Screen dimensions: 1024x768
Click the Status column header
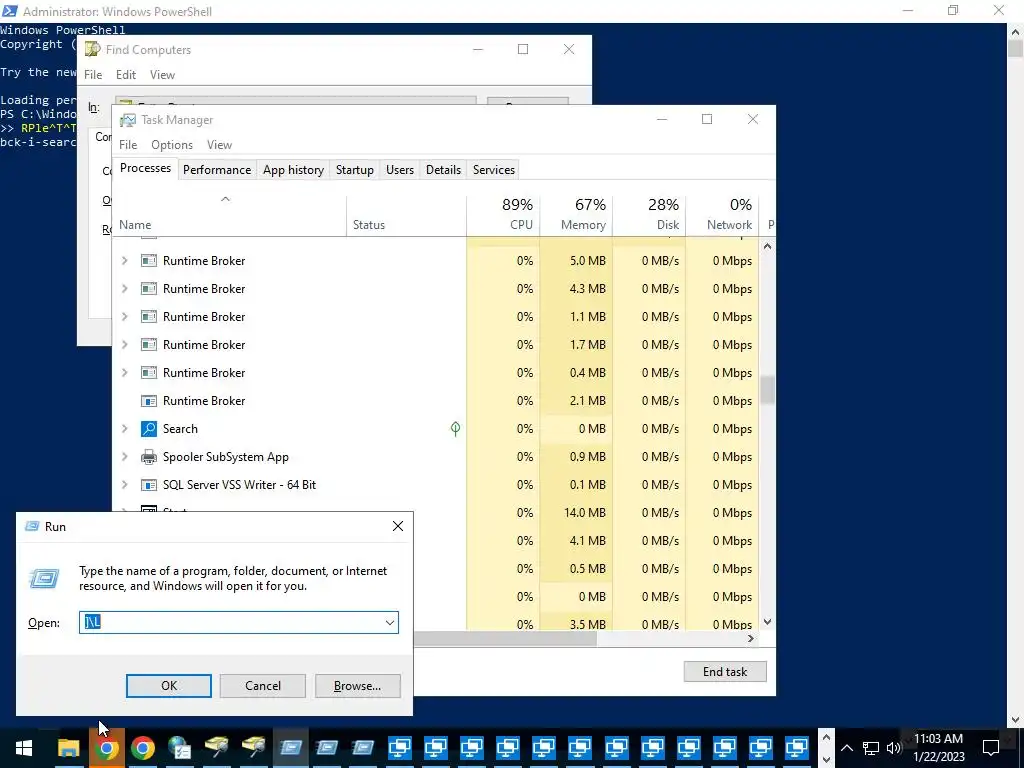(406, 215)
